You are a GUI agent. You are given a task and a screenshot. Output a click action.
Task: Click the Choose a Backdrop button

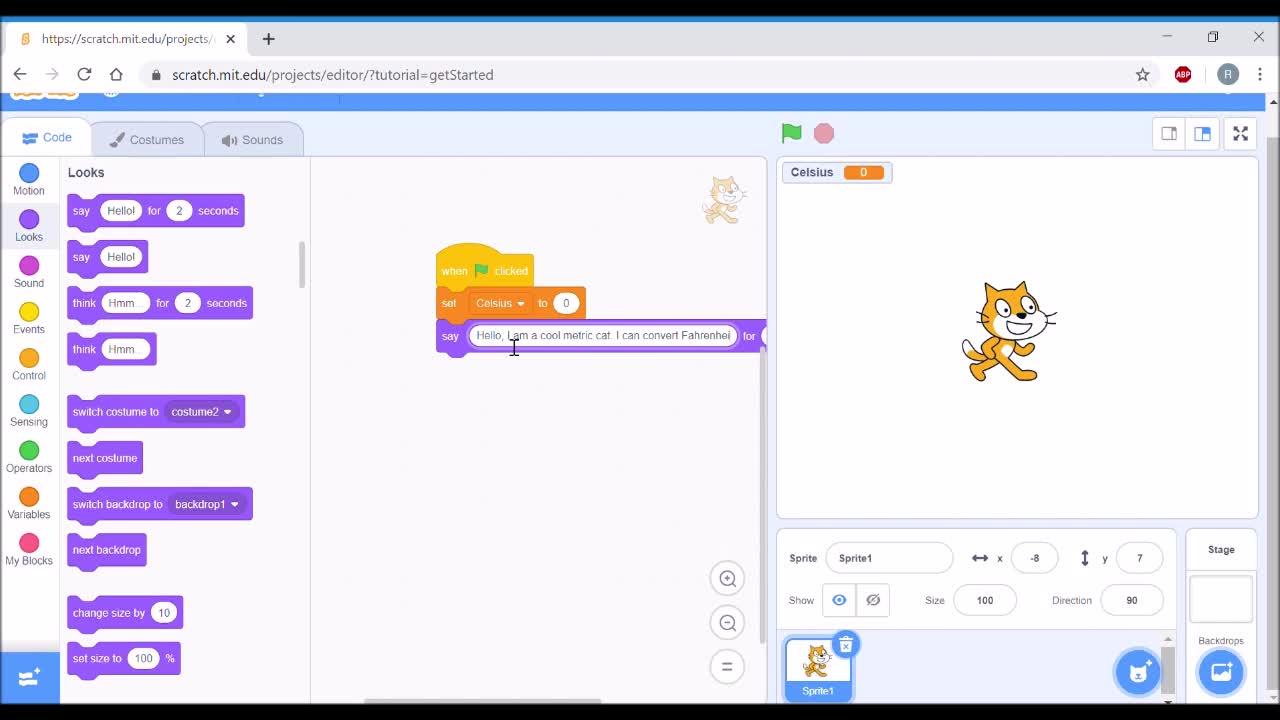[1221, 672]
